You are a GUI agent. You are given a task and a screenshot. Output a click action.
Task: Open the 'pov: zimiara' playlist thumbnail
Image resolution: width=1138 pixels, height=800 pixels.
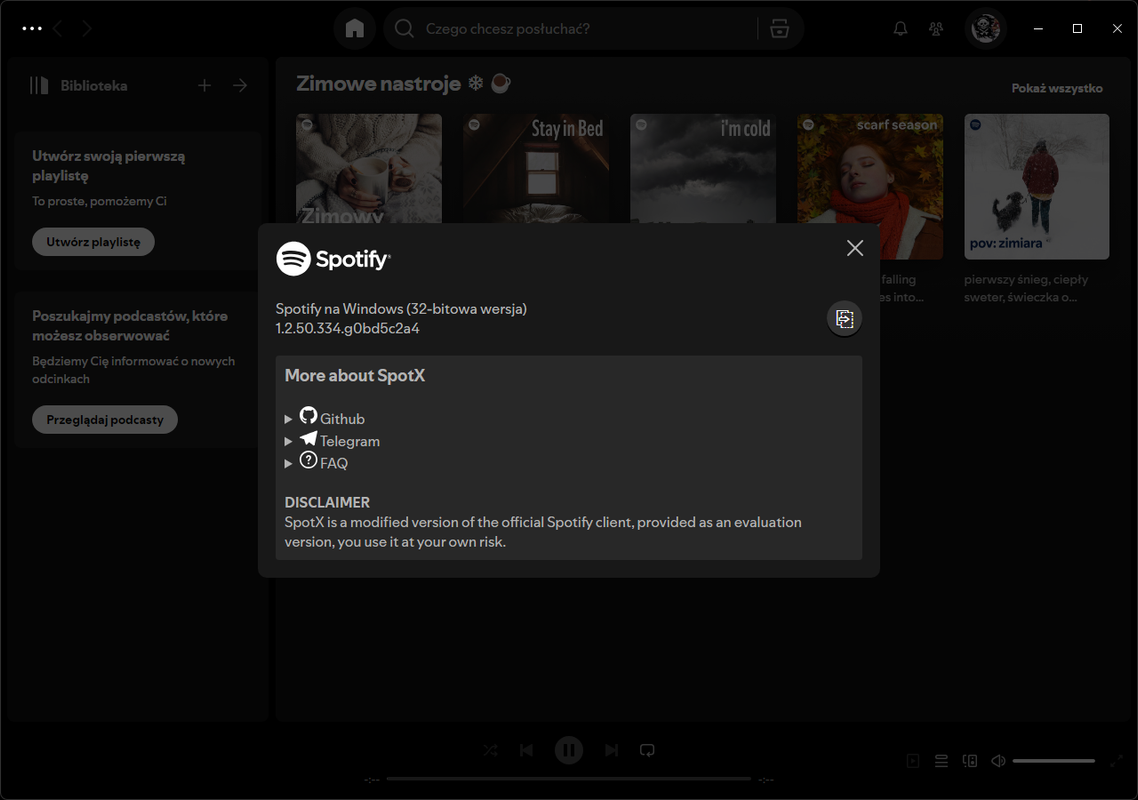coord(1036,186)
